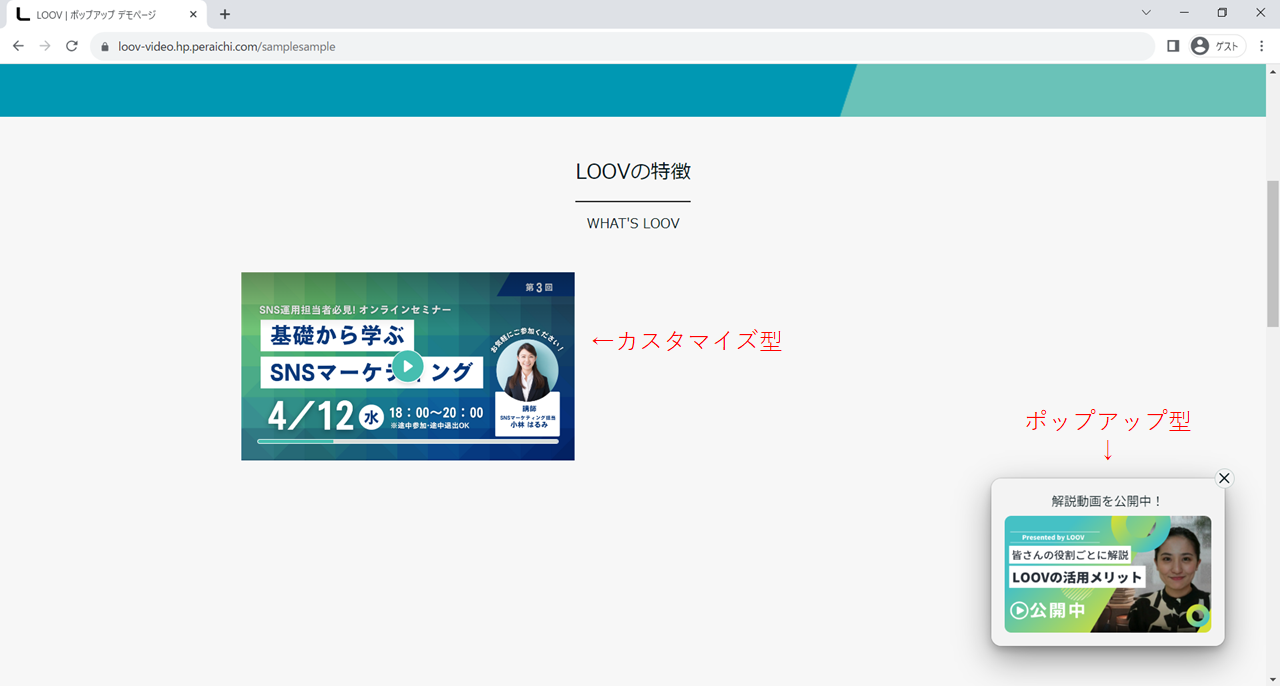This screenshot has width=1280, height=686.
Task: Click the seminar video progress bar
Action: 407,441
